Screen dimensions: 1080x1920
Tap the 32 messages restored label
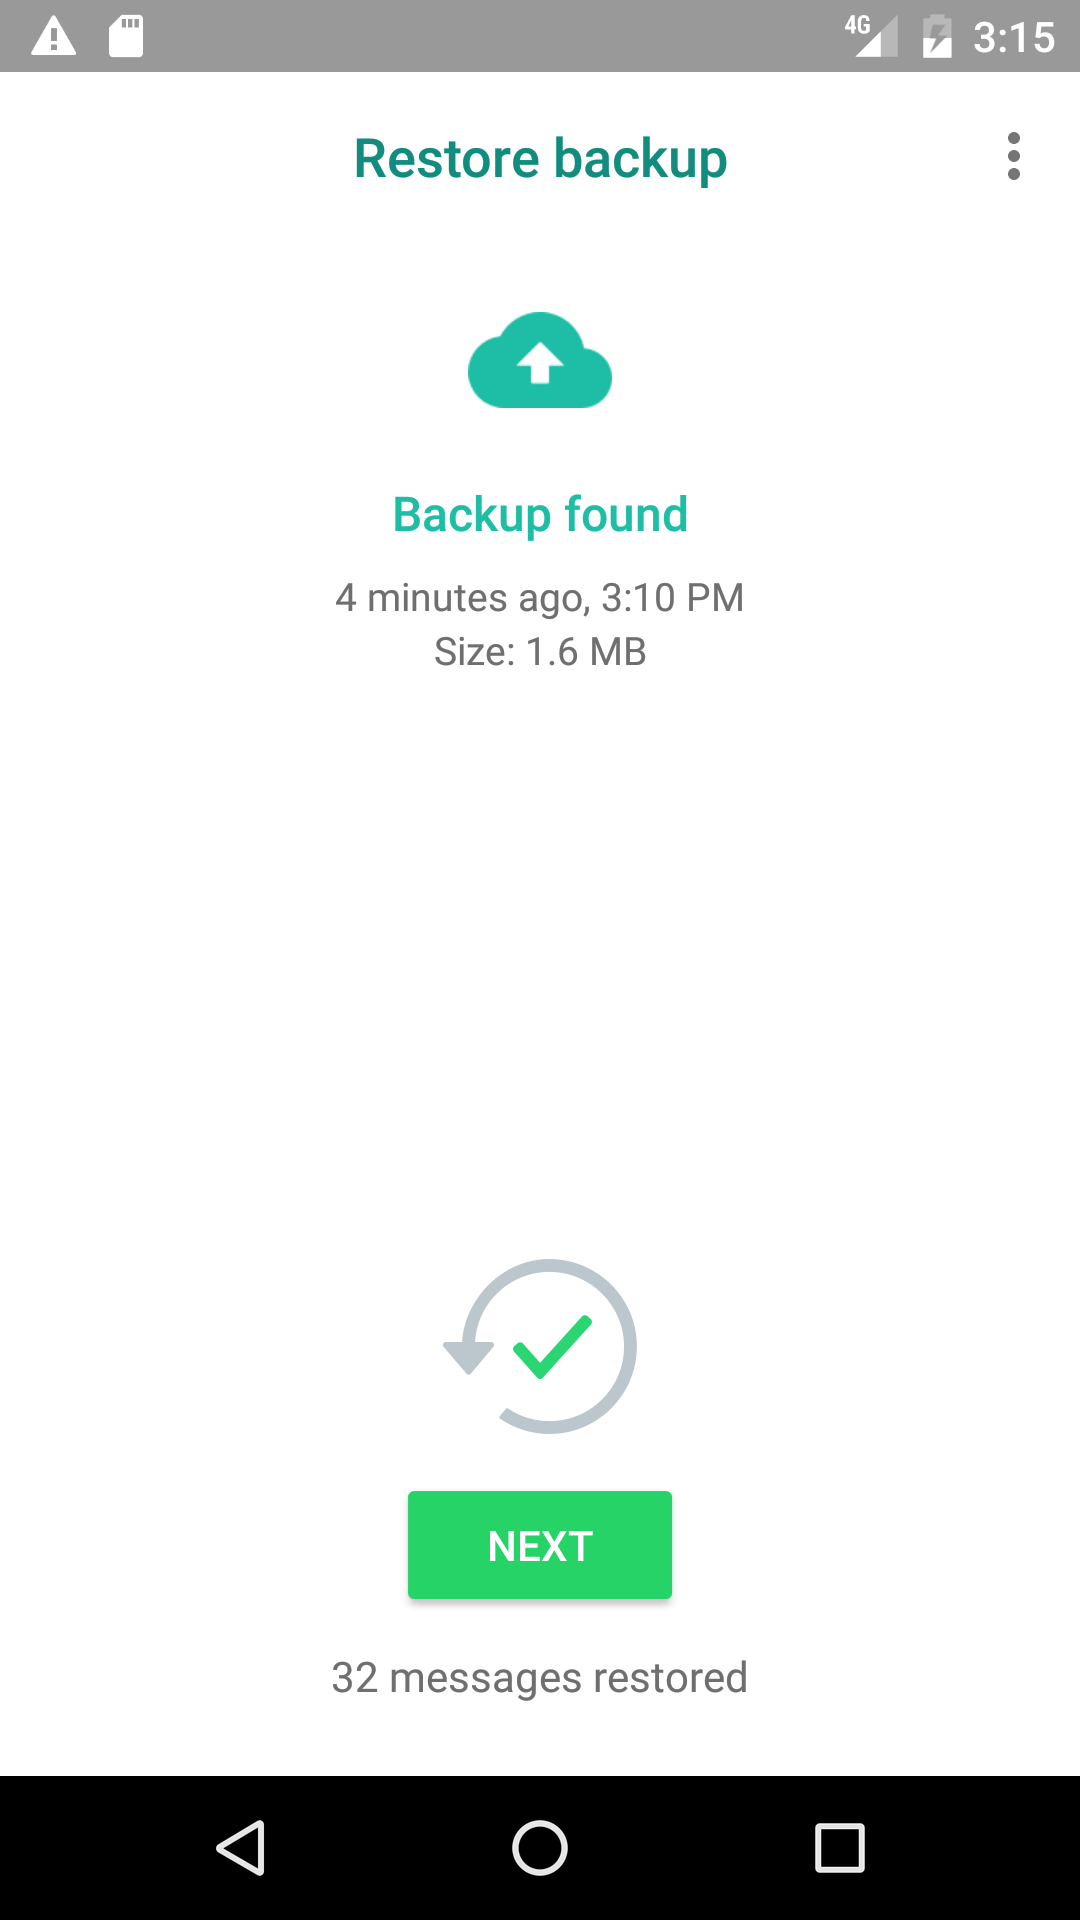(x=540, y=1678)
